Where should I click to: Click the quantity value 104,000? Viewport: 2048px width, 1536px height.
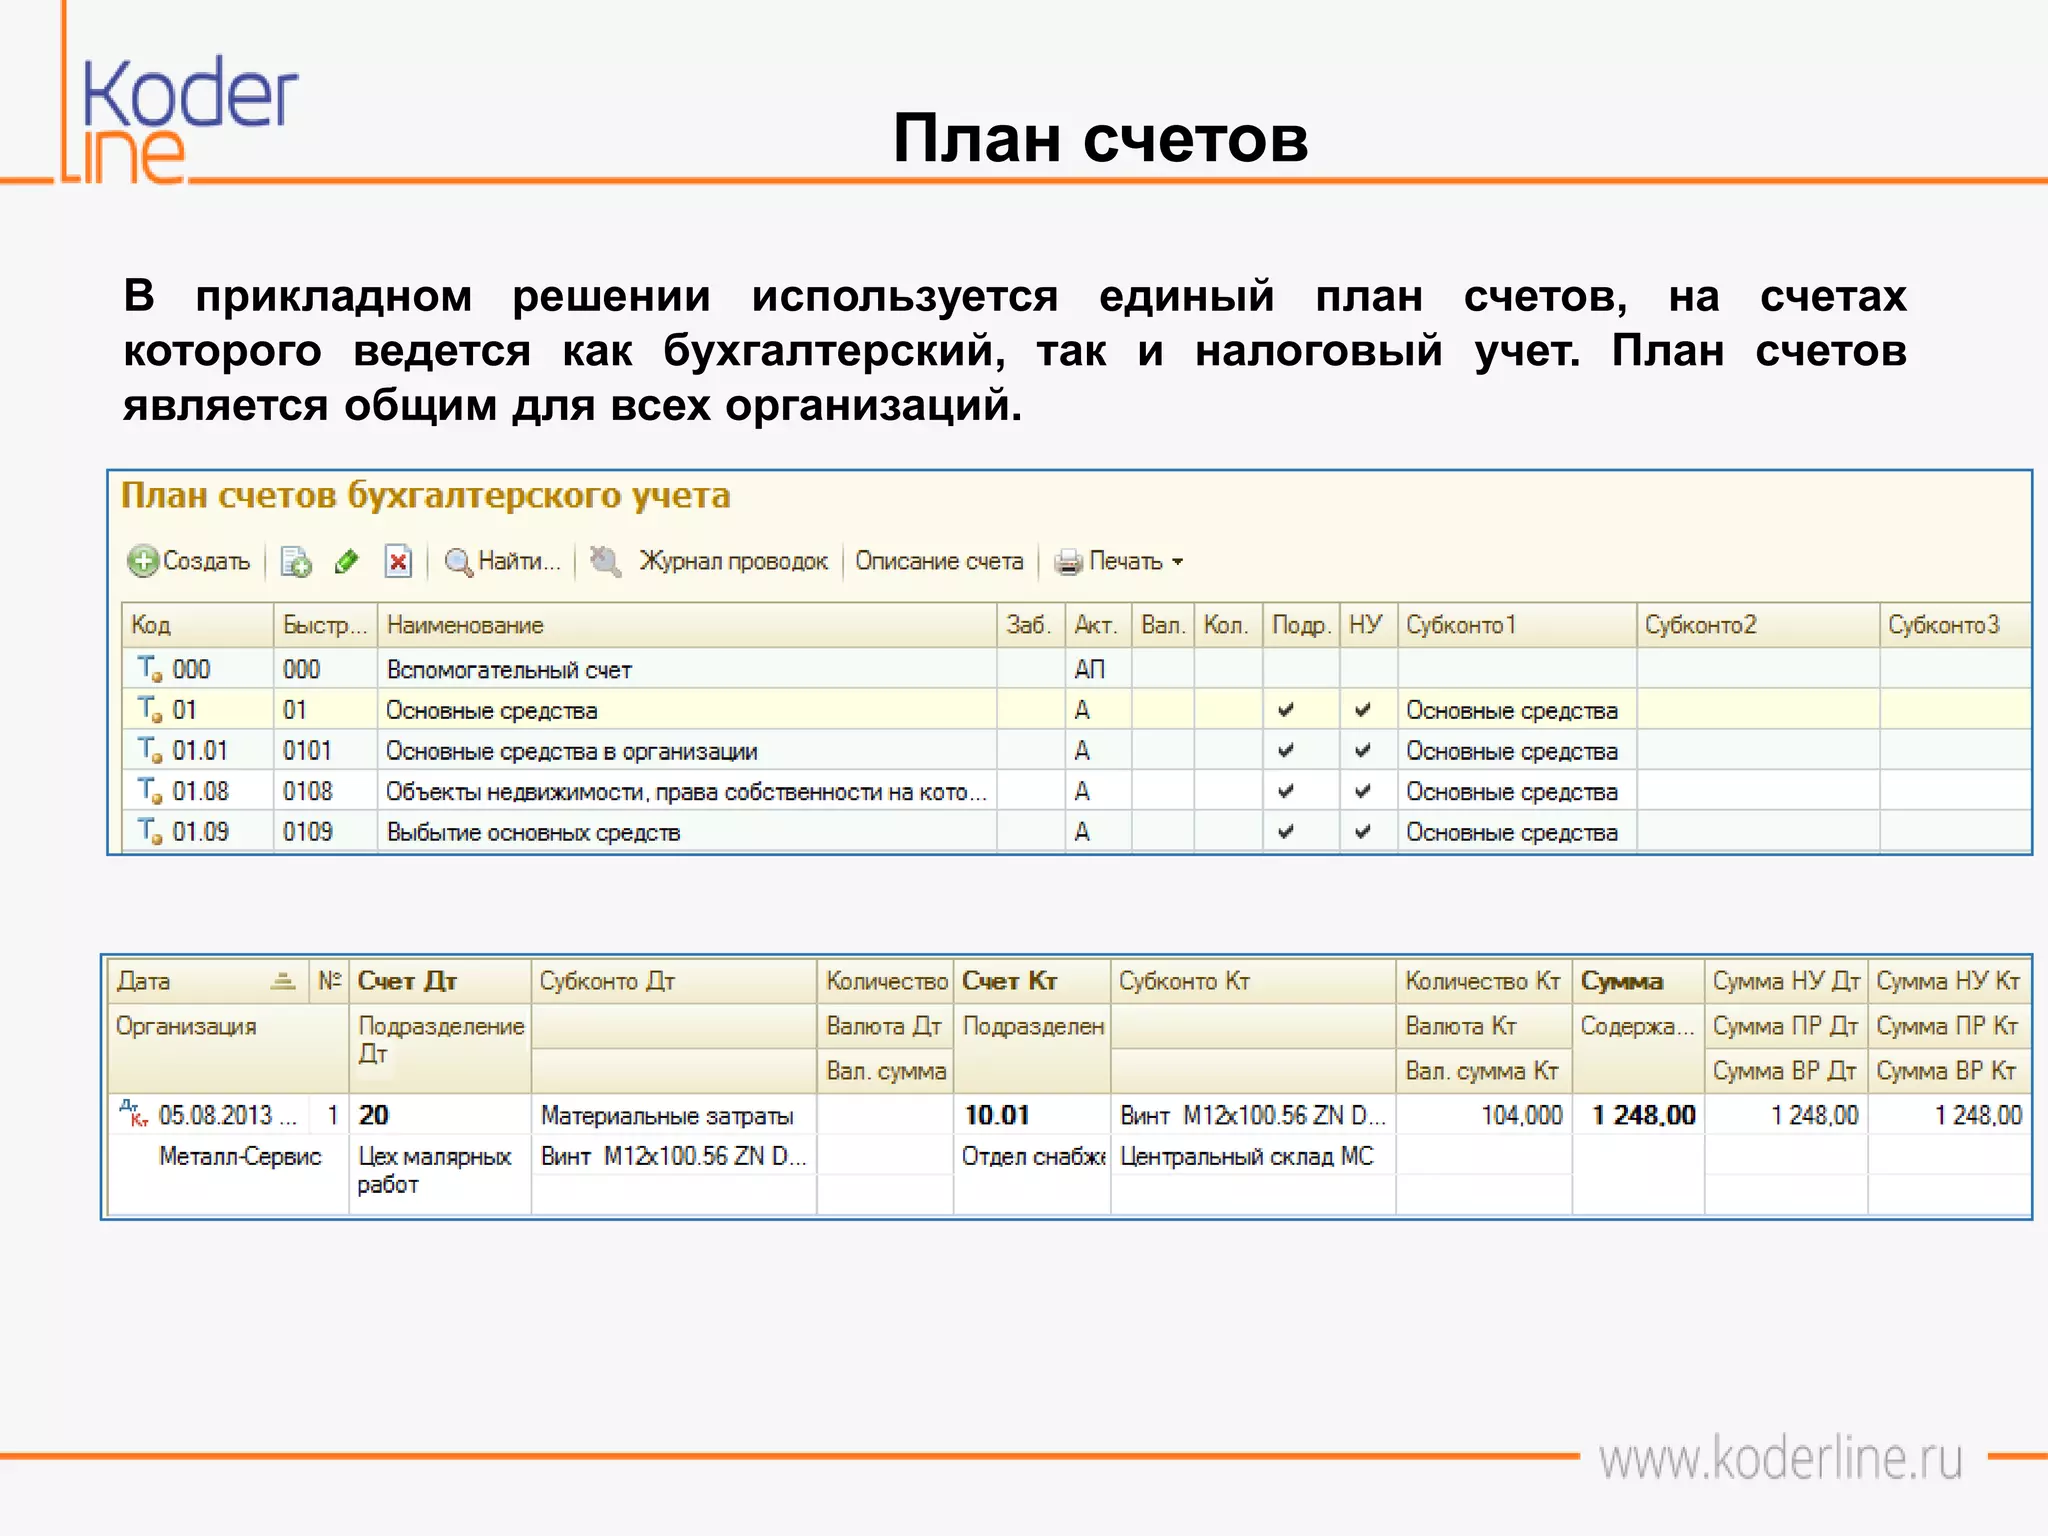click(1521, 1115)
